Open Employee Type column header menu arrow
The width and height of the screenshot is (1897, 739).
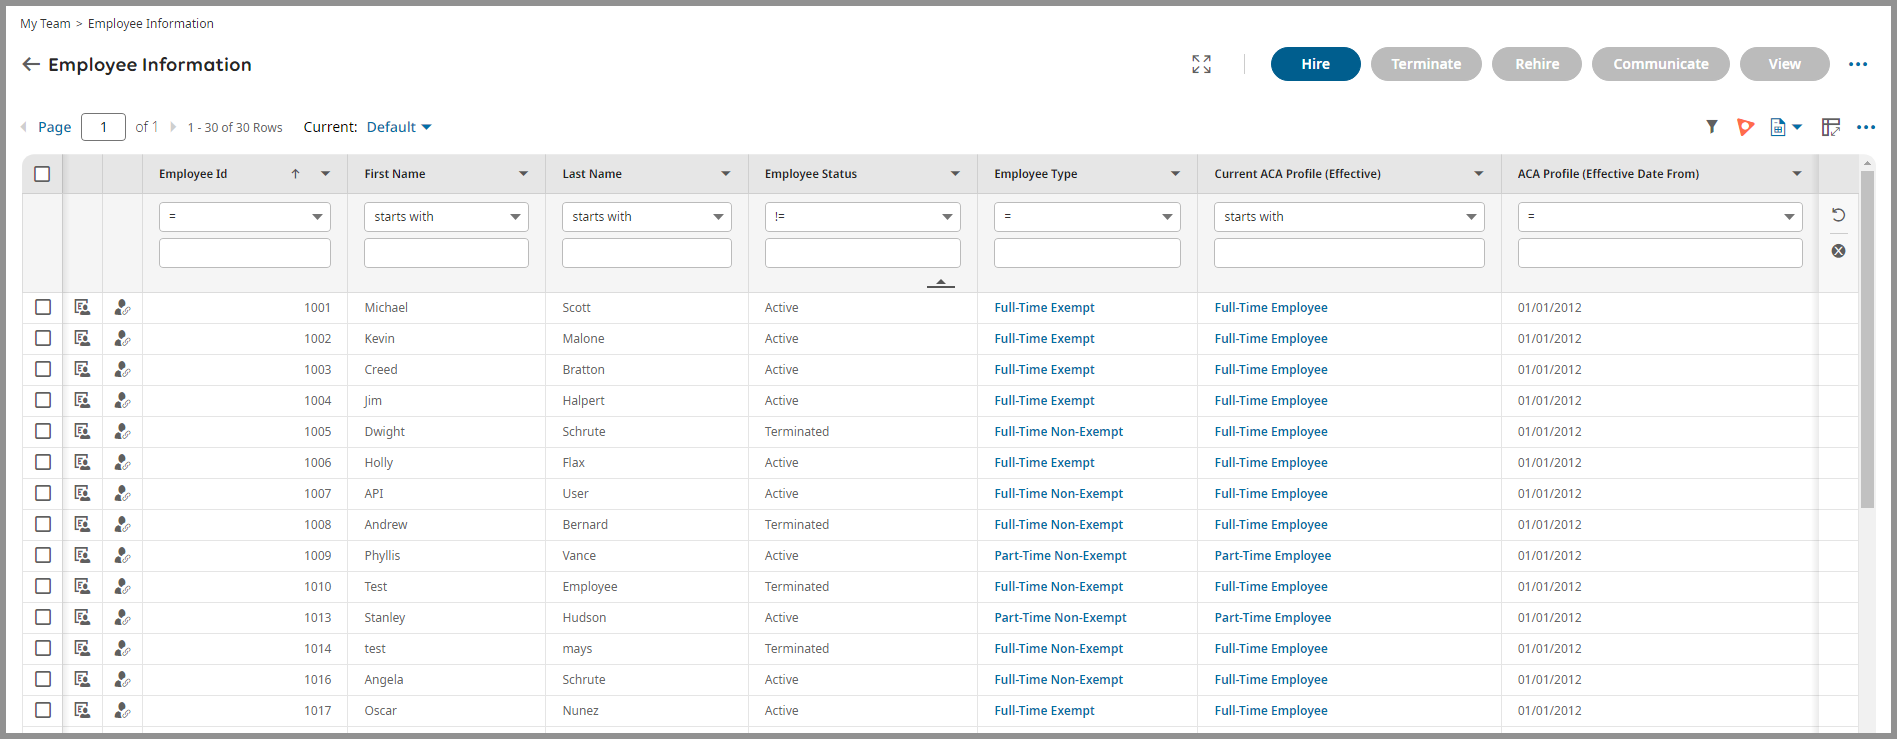[x=1175, y=174]
